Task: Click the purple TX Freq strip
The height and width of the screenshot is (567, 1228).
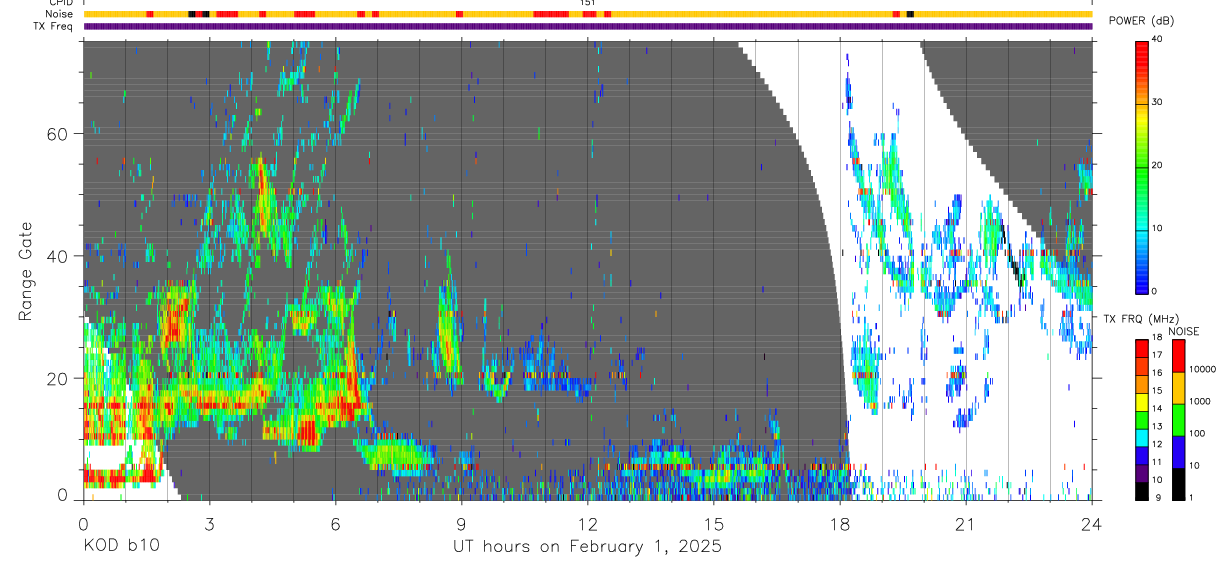Action: tap(588, 26)
